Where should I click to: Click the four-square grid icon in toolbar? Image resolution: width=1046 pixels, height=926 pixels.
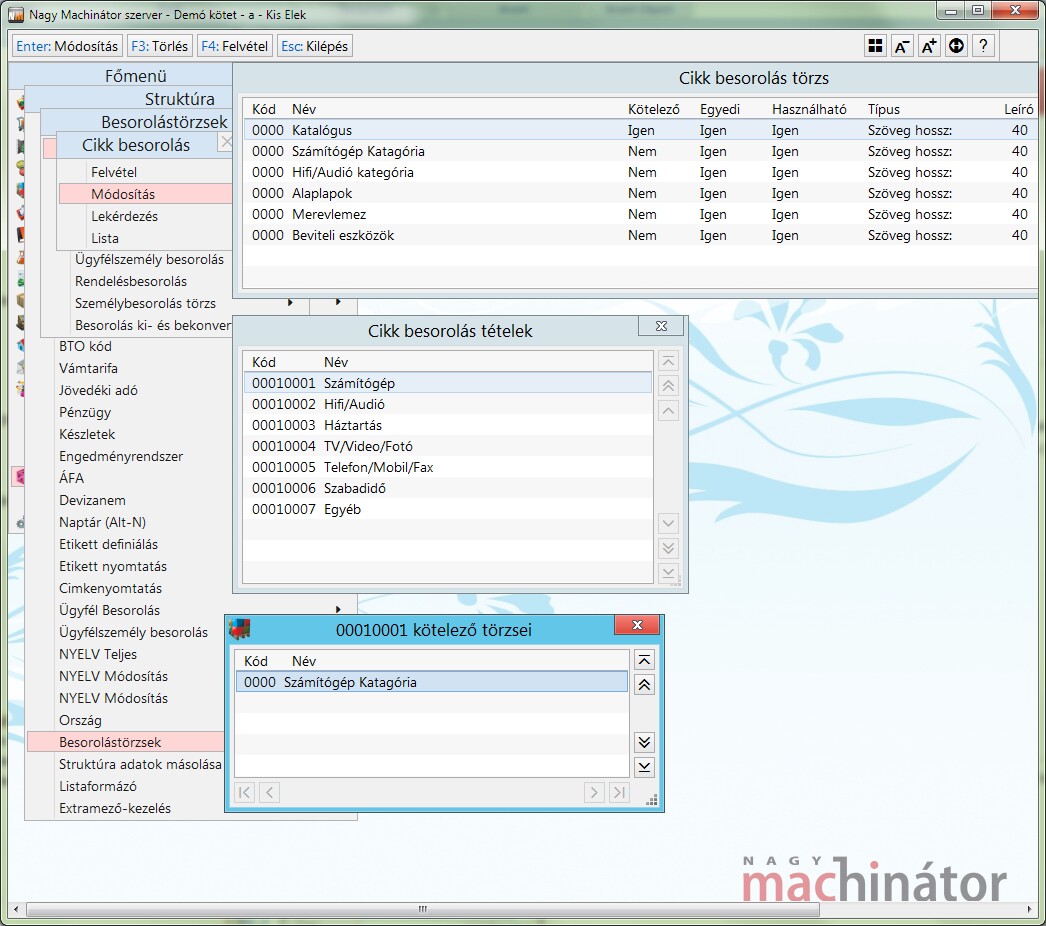coord(875,46)
